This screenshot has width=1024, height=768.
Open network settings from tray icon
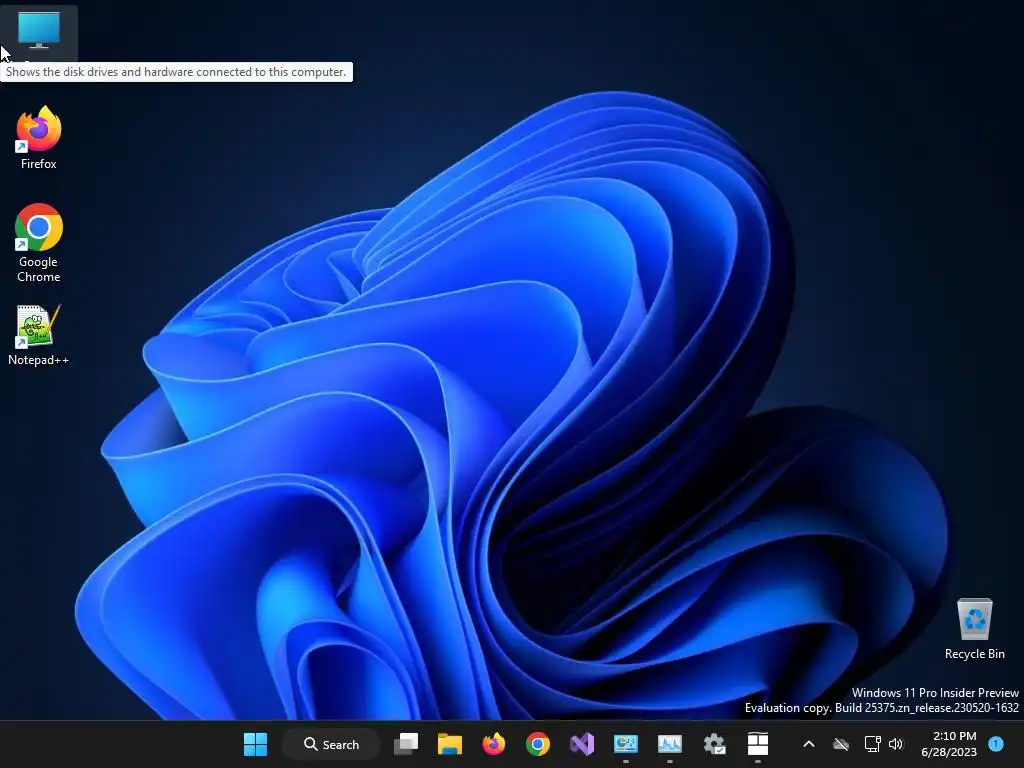(x=872, y=744)
